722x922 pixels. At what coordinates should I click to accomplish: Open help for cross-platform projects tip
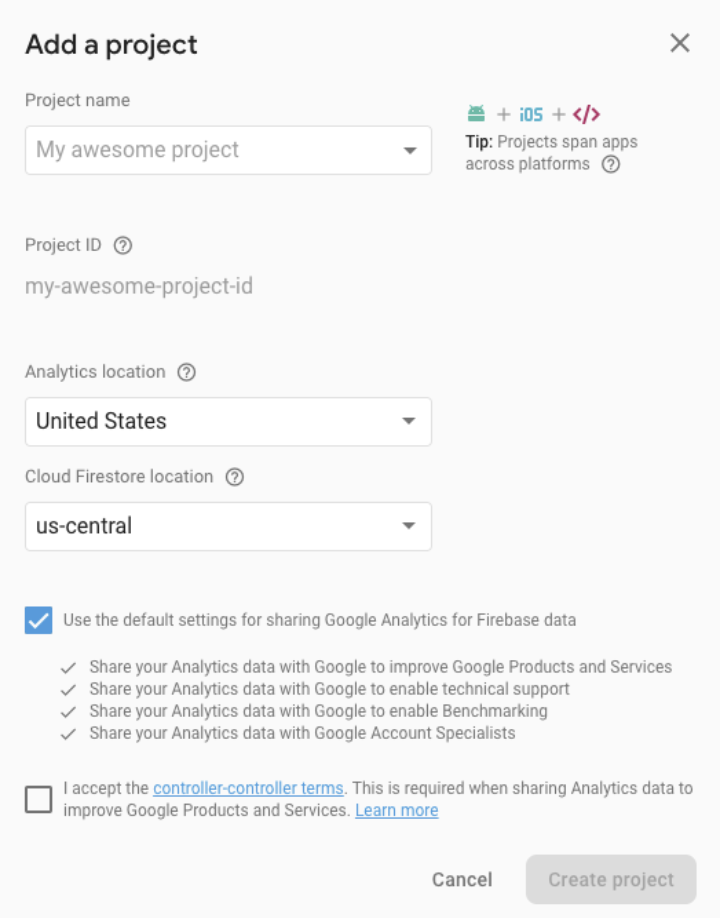611,164
